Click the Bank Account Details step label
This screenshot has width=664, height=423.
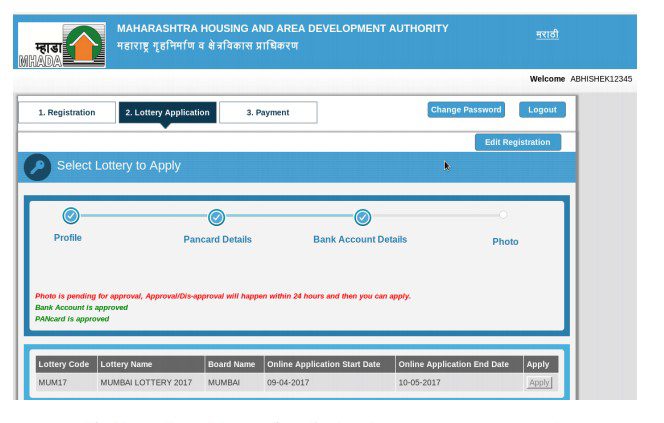pos(360,240)
